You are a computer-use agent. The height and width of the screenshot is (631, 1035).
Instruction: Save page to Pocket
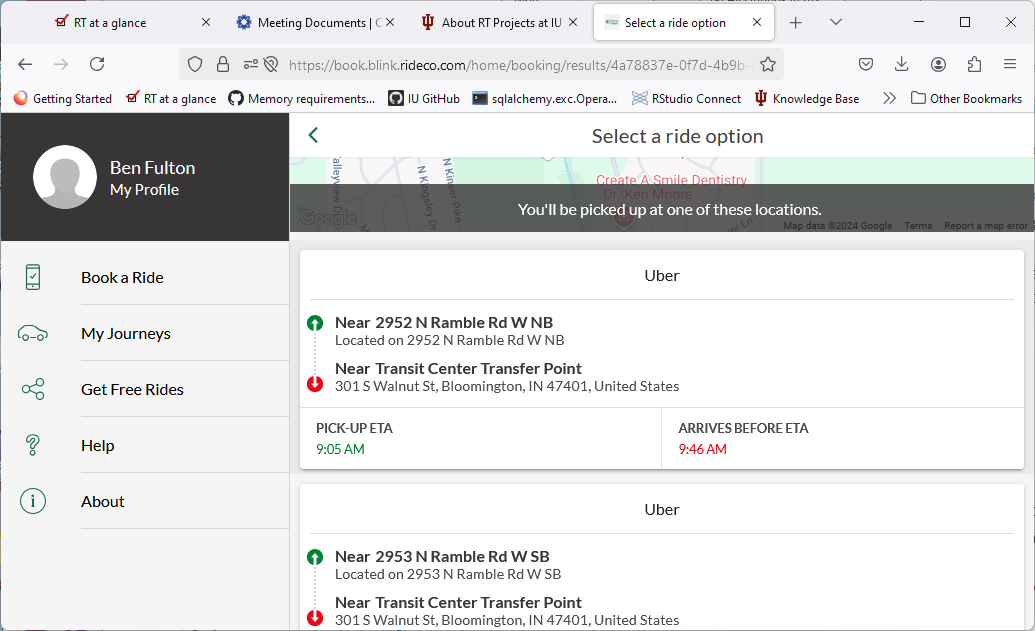click(866, 64)
